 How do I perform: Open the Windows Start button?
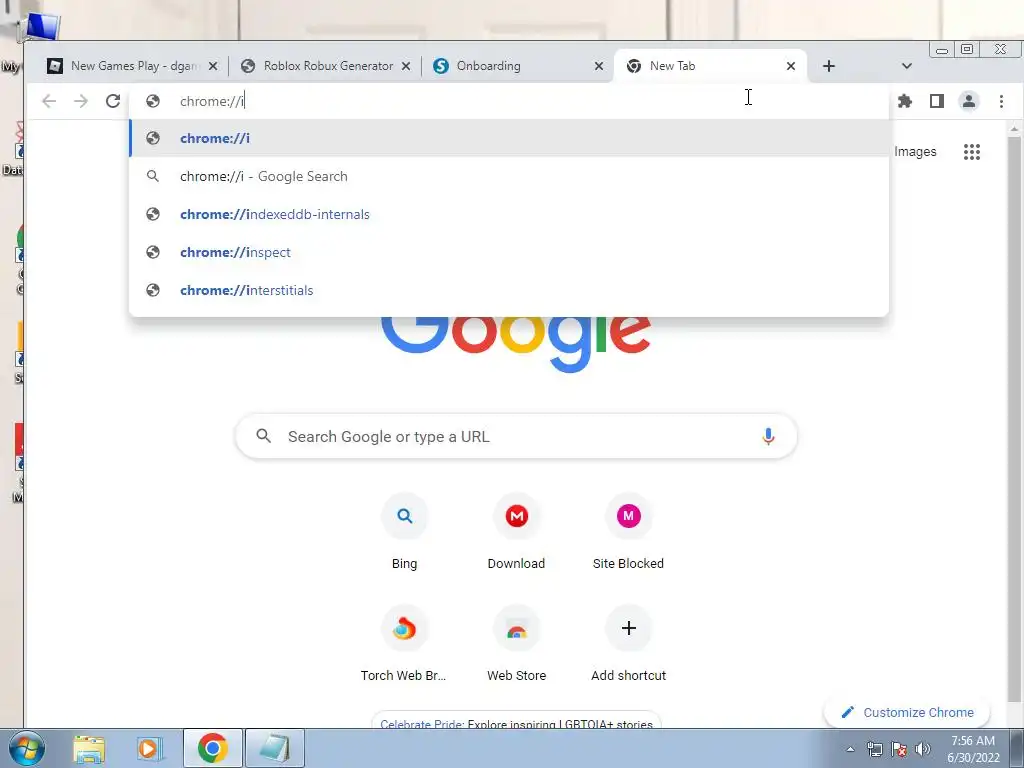tap(26, 748)
